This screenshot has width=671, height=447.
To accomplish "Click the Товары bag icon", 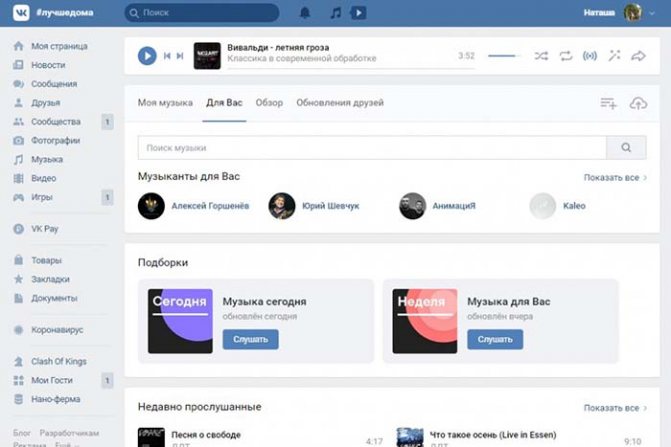I will coord(18,260).
